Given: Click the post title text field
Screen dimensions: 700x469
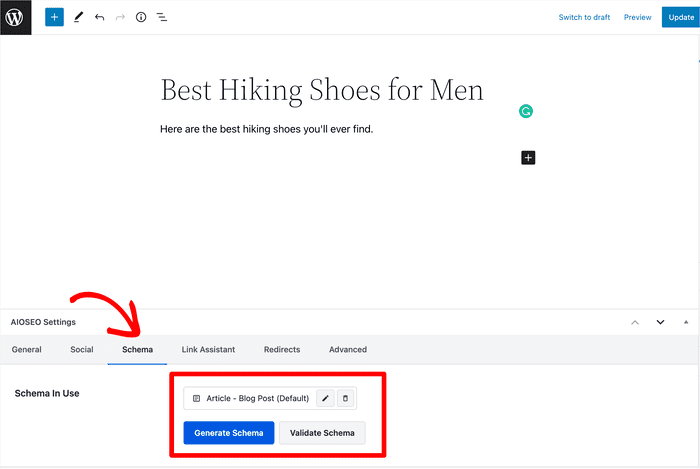Looking at the screenshot, I should click(x=322, y=90).
